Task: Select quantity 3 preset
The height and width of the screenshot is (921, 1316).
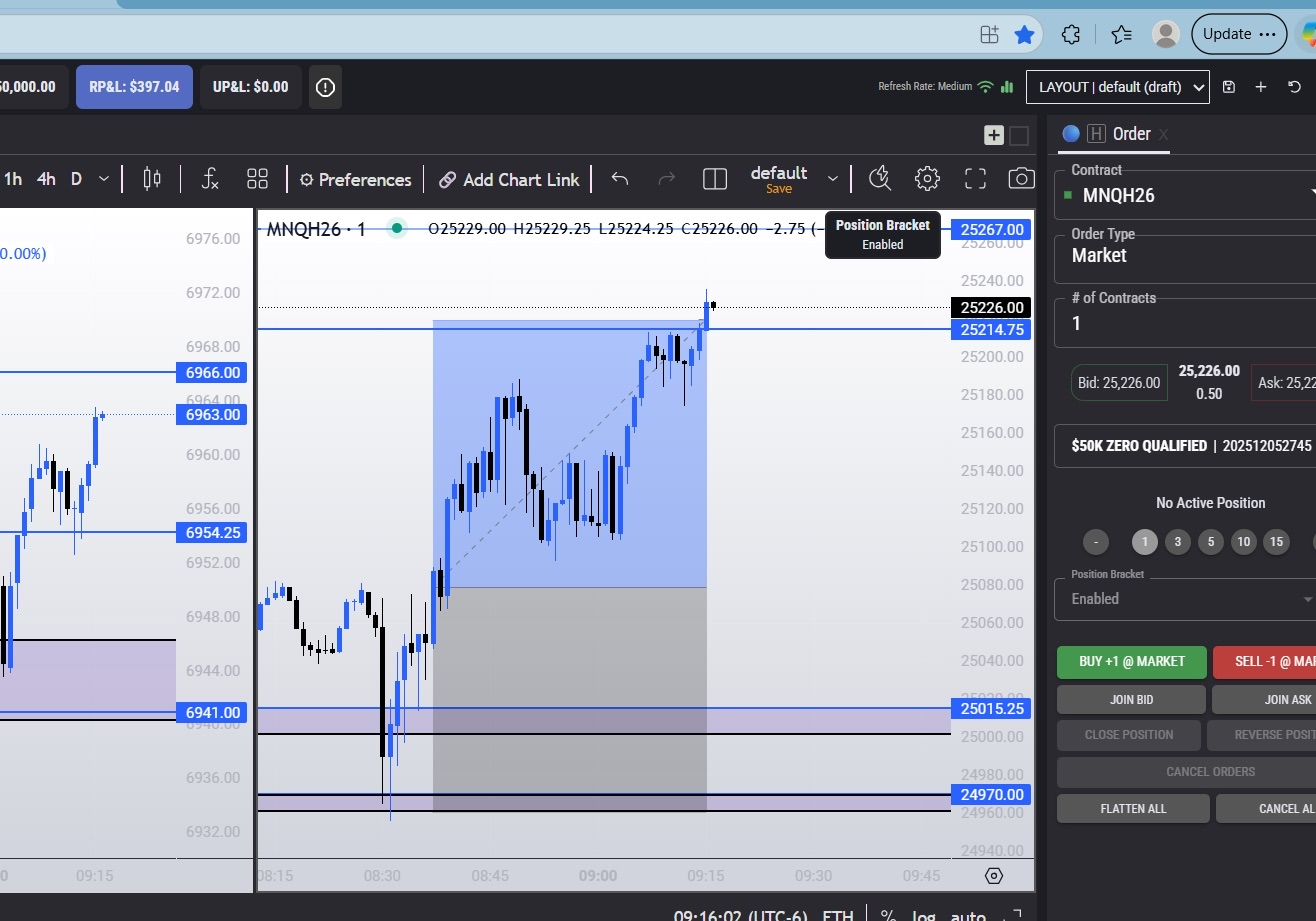Action: pyautogui.click(x=1177, y=542)
